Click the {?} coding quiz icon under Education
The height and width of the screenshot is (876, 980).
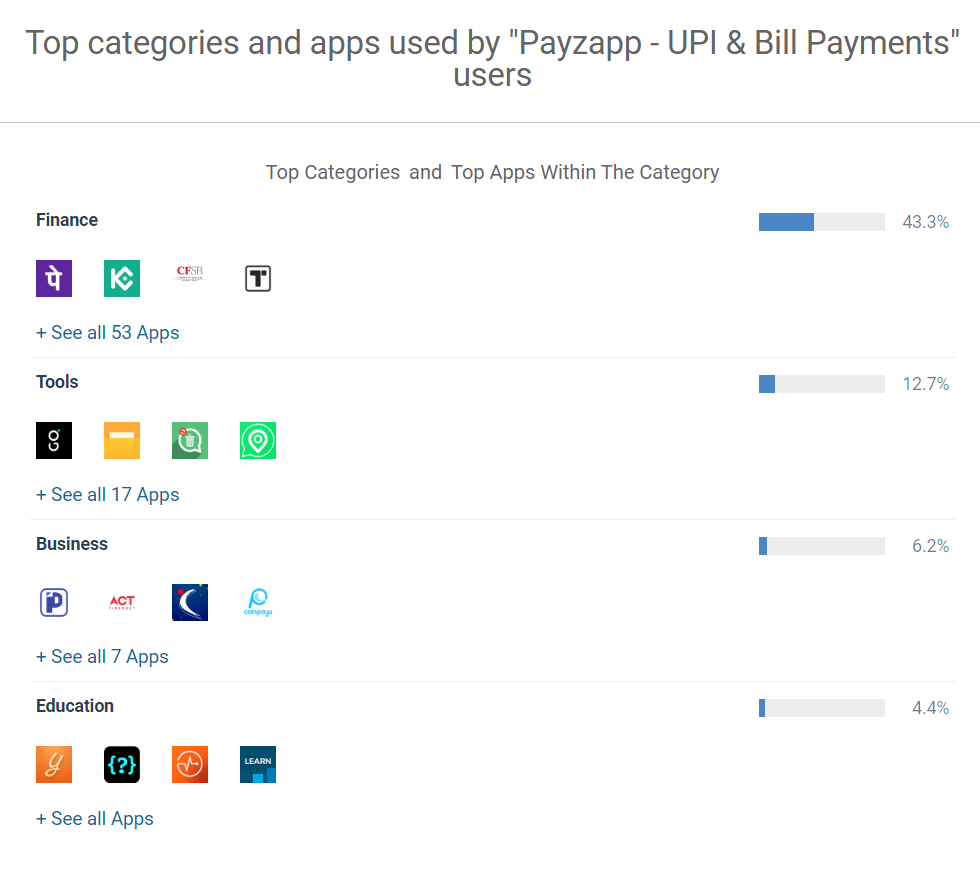(x=121, y=764)
